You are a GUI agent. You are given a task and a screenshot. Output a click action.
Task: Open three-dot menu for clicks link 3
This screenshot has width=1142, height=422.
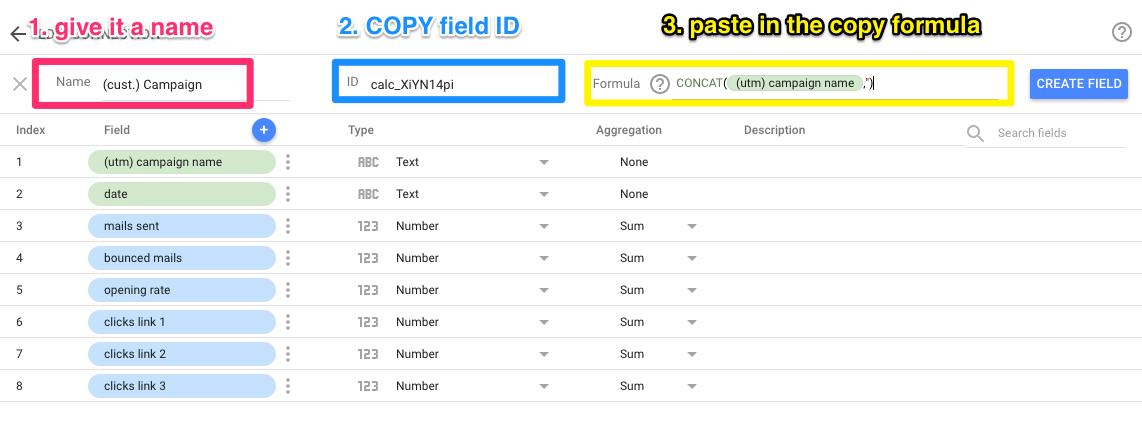(288, 386)
